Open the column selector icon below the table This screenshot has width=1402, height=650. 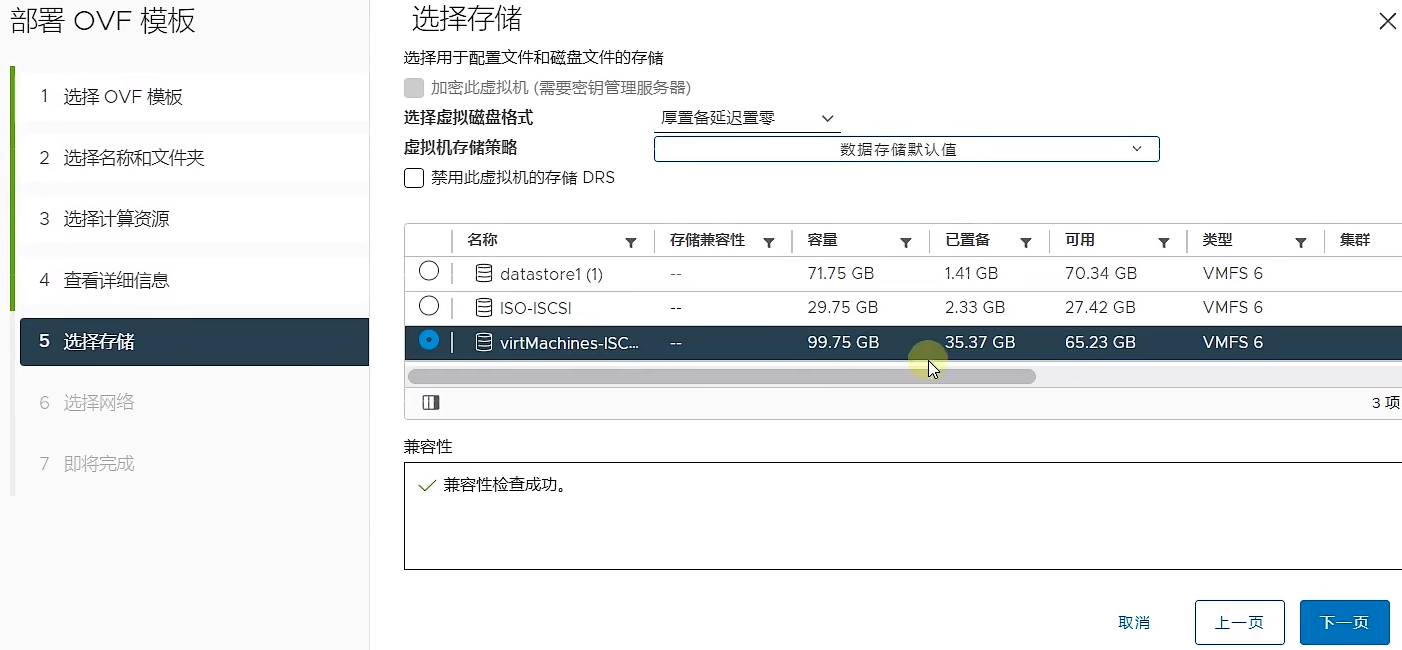point(430,402)
